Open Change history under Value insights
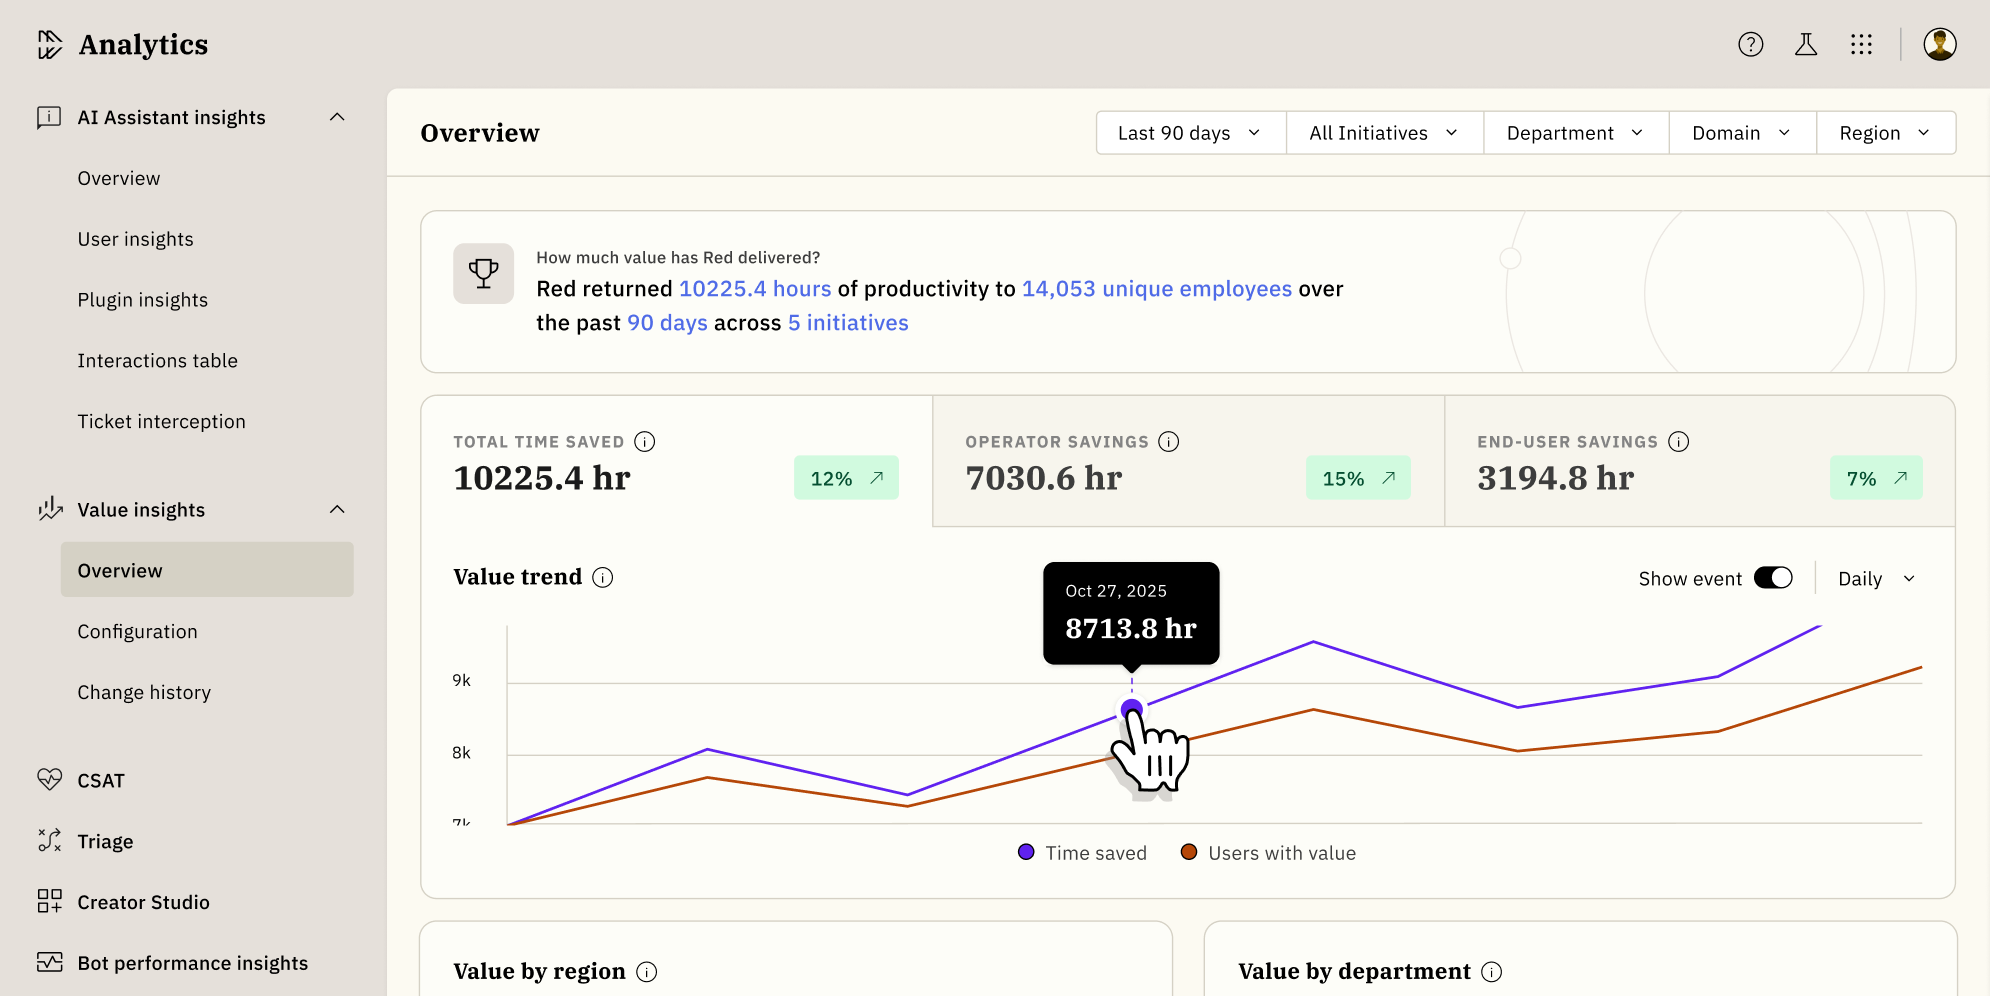Image resolution: width=1990 pixels, height=996 pixels. point(144,693)
